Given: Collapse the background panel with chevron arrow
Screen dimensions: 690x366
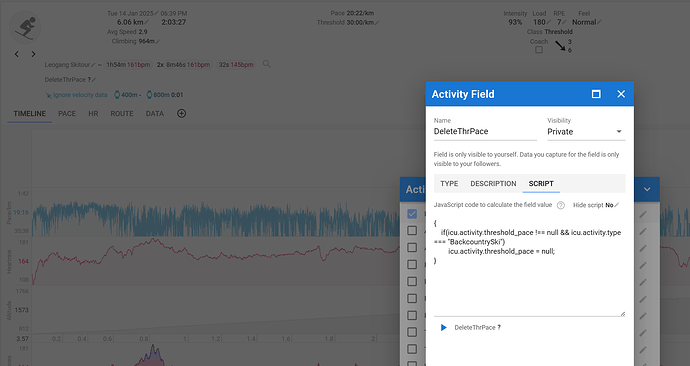Looking at the screenshot, I should 647,189.
